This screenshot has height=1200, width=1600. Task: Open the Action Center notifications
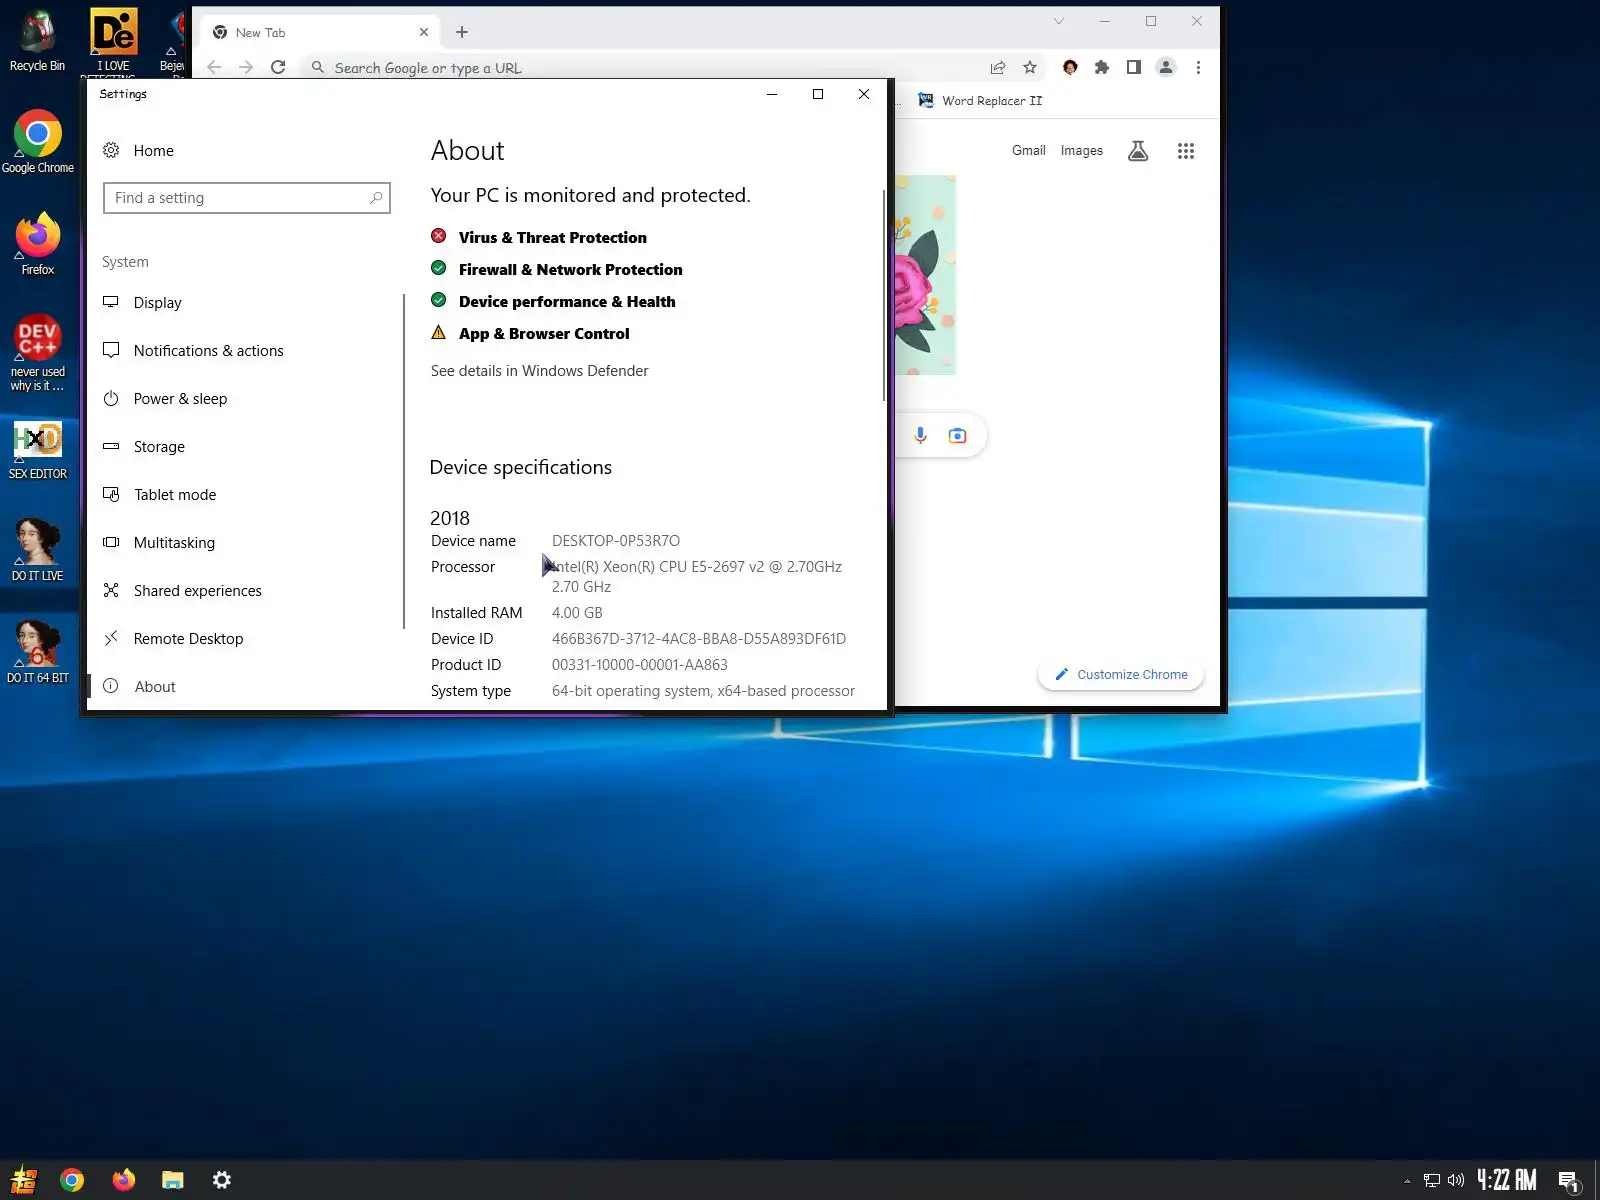[1569, 1181]
